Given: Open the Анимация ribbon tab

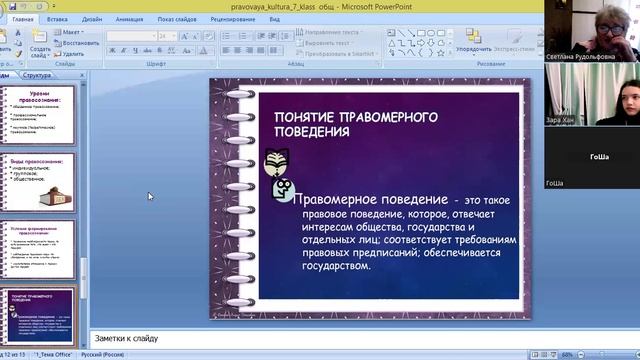Looking at the screenshot, I should click(129, 19).
